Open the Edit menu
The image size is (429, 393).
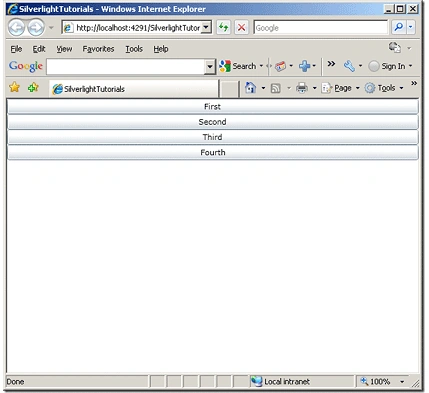(x=39, y=49)
